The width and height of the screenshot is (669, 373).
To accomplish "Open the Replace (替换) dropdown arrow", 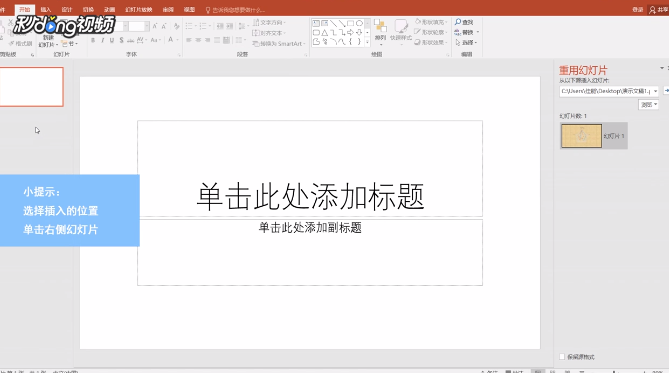I will click(x=478, y=32).
